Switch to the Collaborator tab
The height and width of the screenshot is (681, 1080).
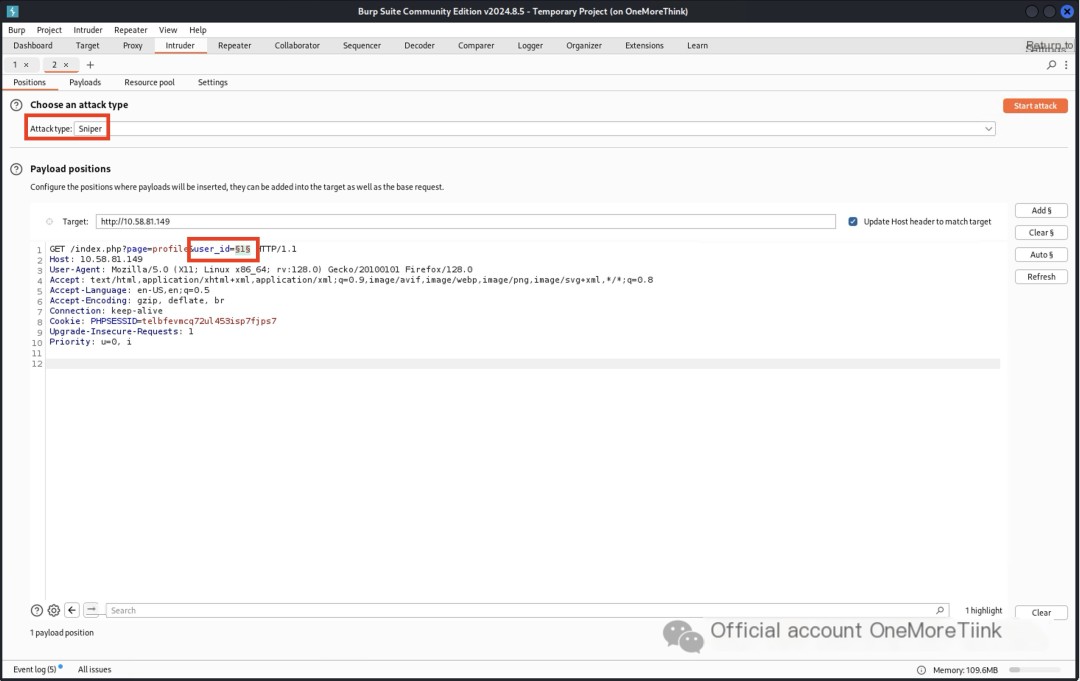[x=297, y=45]
